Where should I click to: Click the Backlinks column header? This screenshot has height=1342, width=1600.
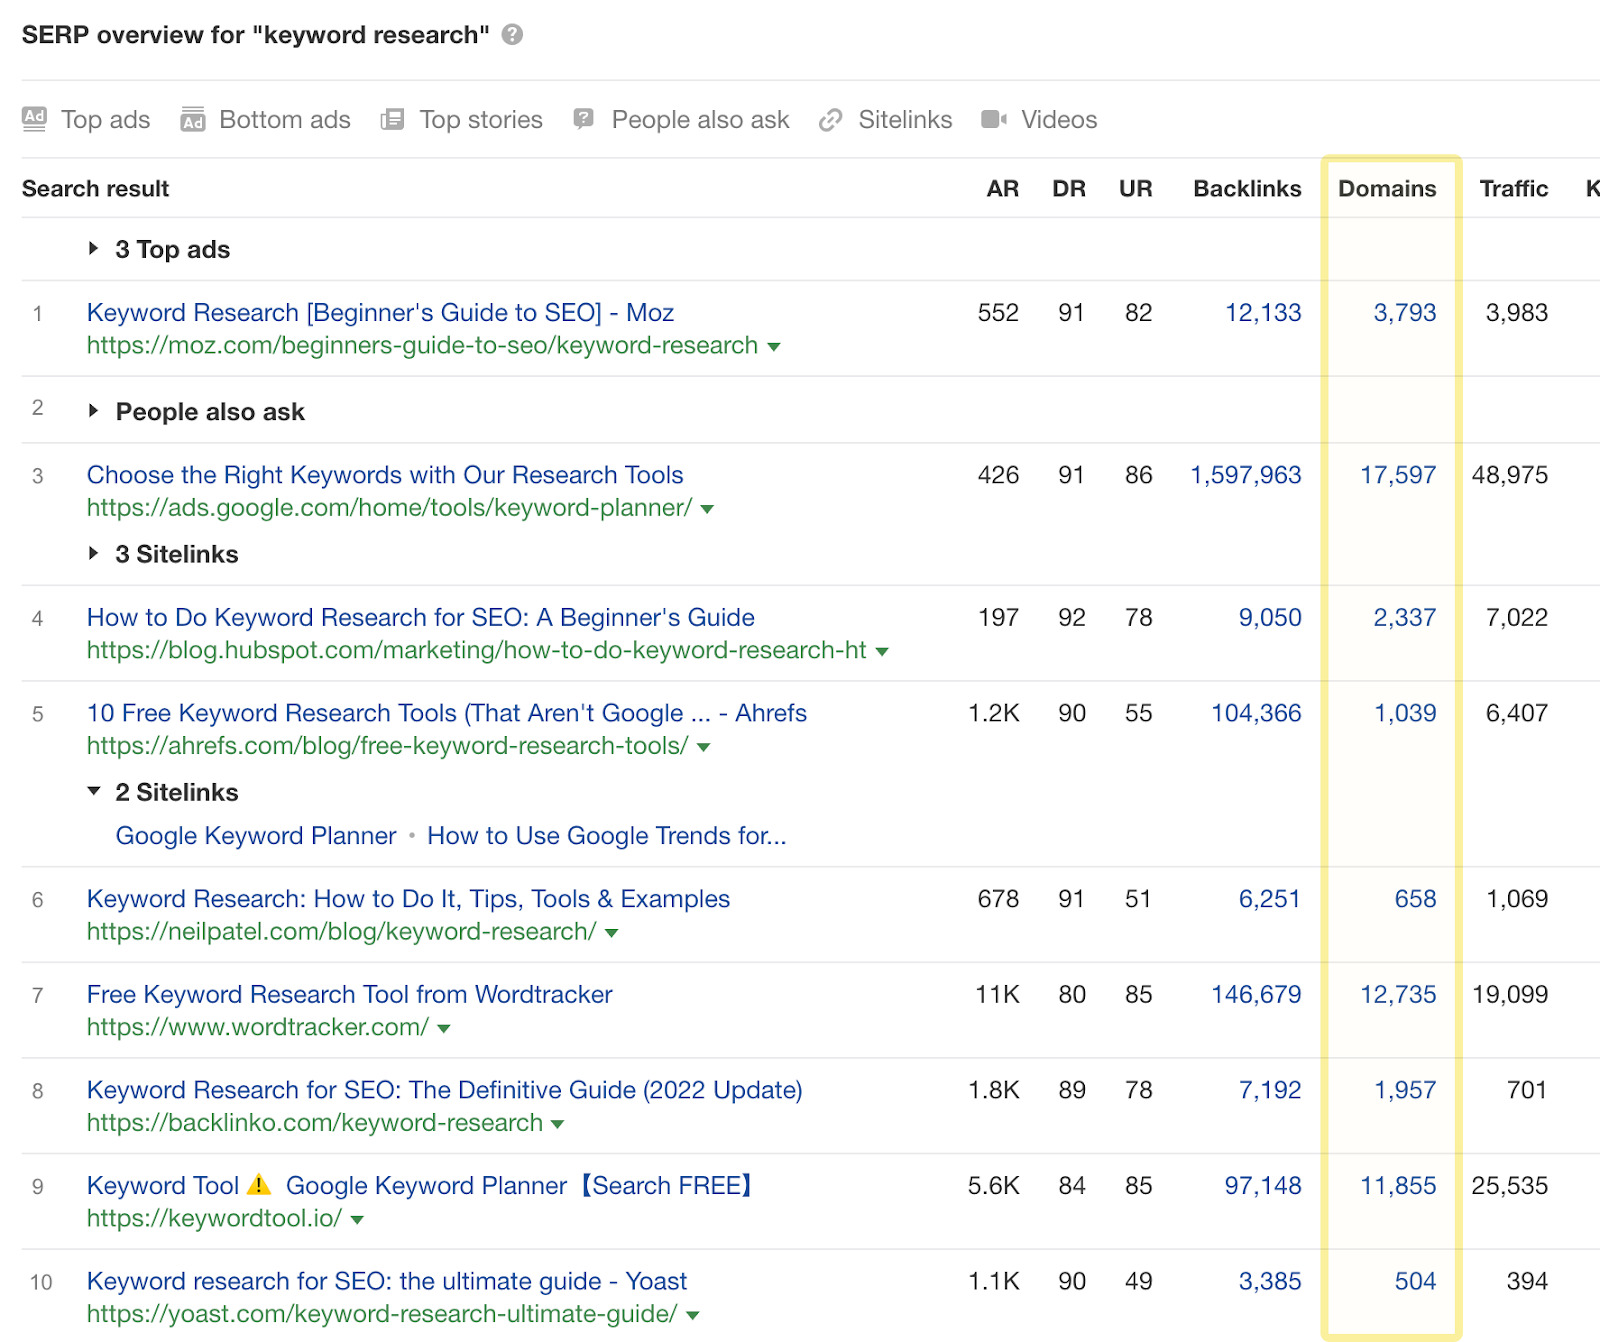pos(1247,188)
